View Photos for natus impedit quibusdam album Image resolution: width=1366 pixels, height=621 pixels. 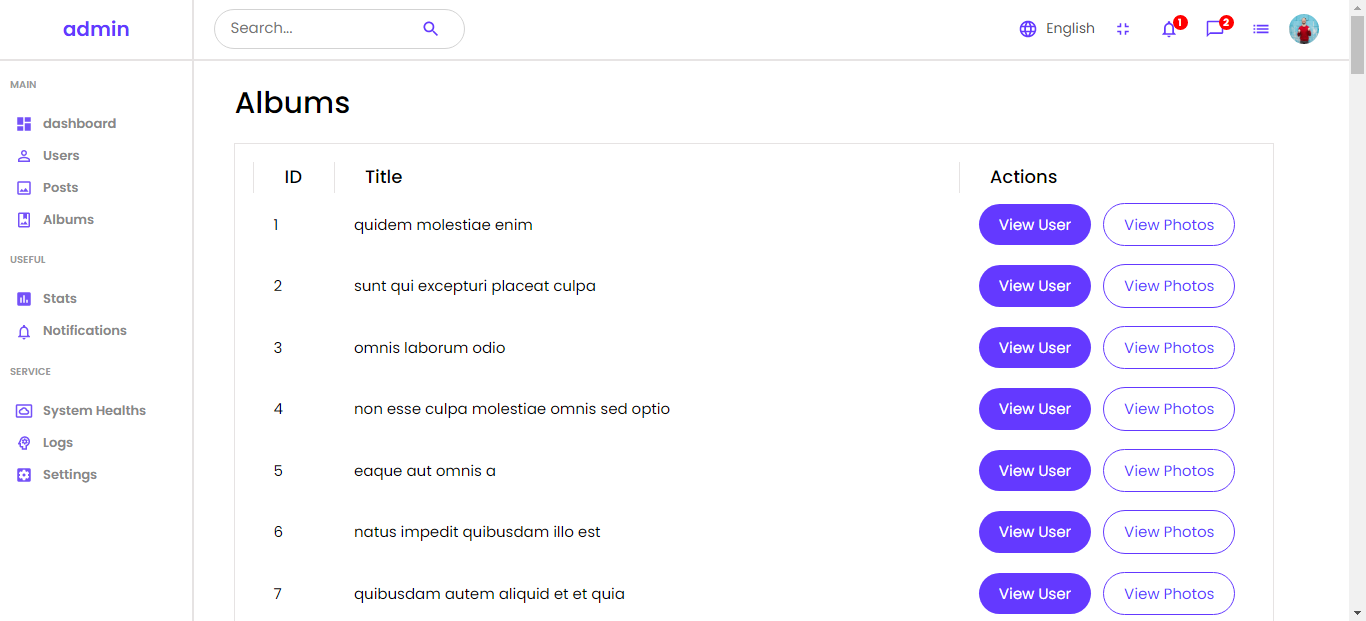coord(1169,532)
